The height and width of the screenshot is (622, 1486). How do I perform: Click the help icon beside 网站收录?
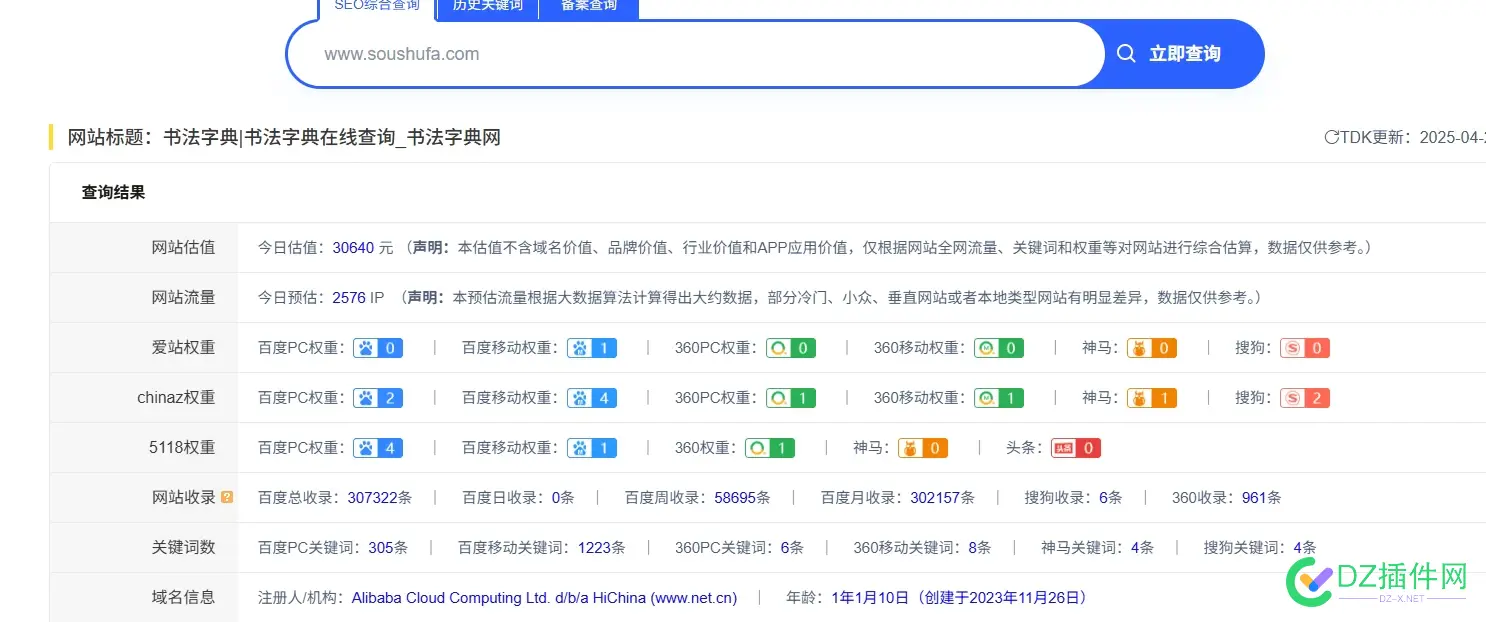pos(227,497)
